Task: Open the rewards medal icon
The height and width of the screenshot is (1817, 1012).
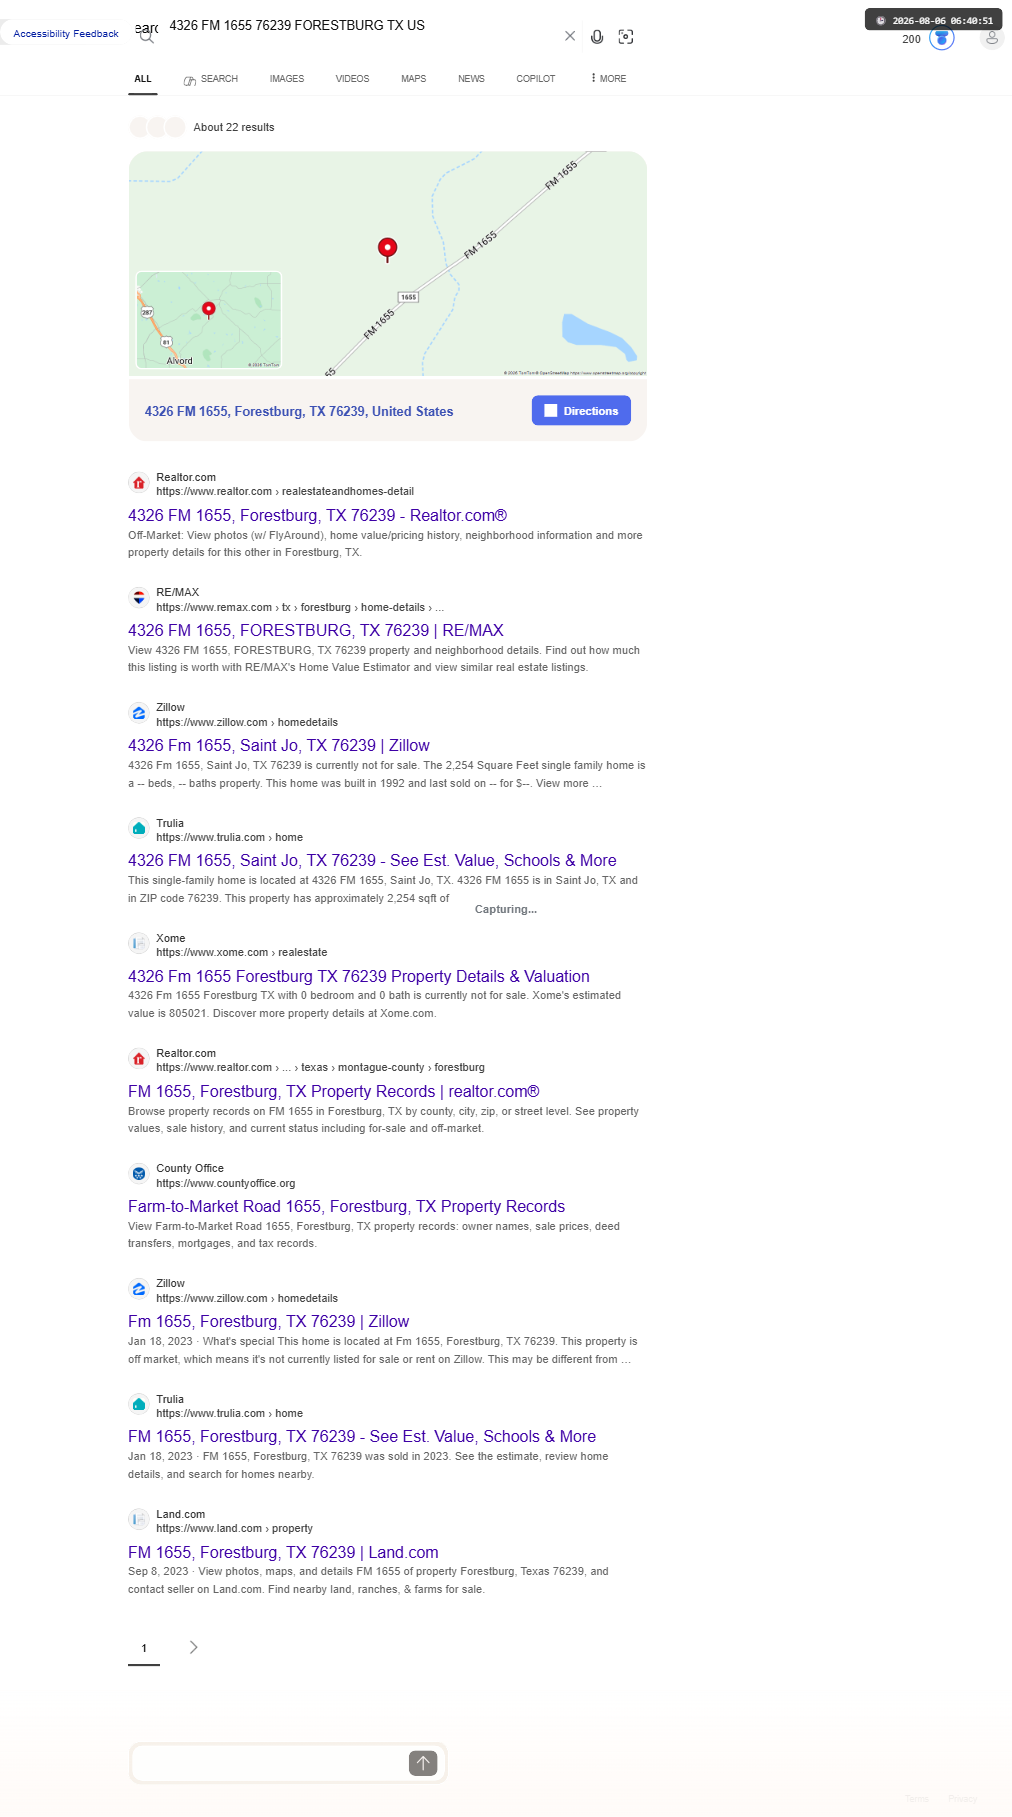Action: (x=942, y=38)
